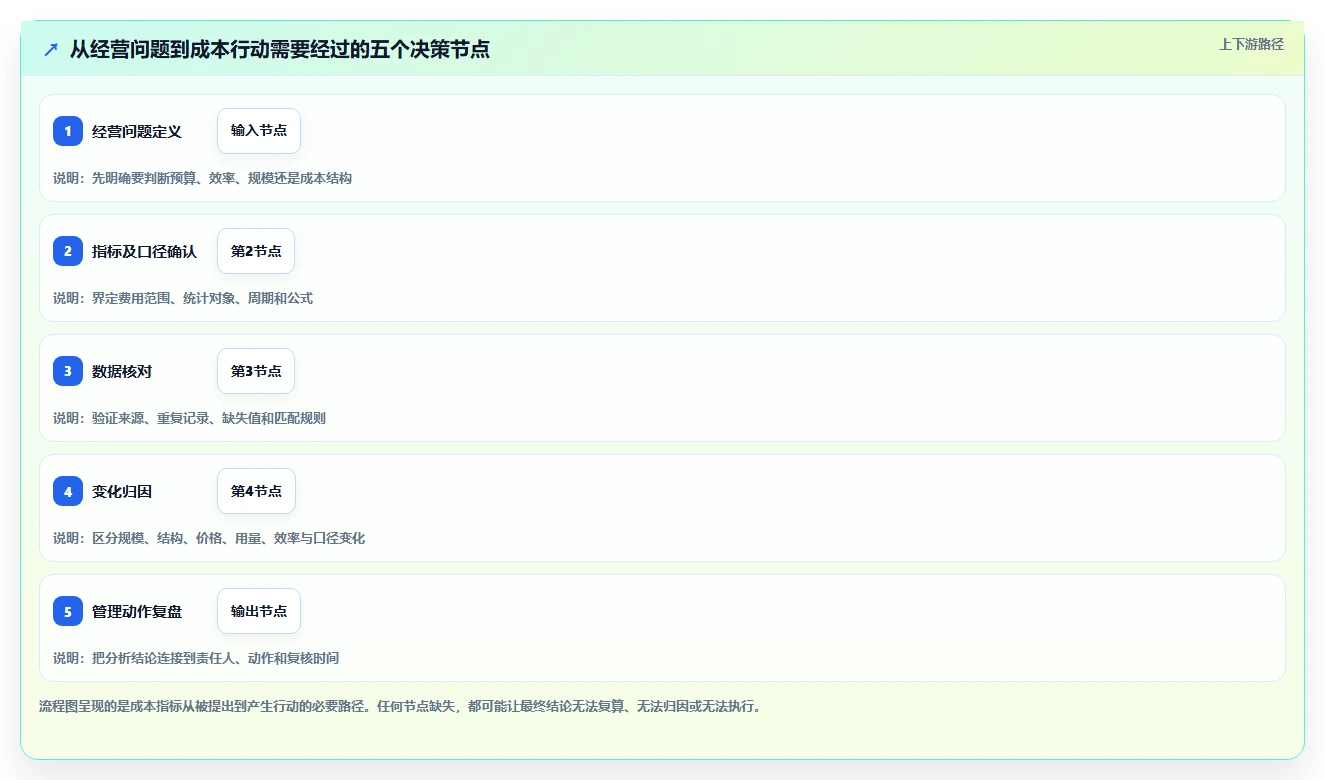Click the number 4 step badge

[x=68, y=491]
